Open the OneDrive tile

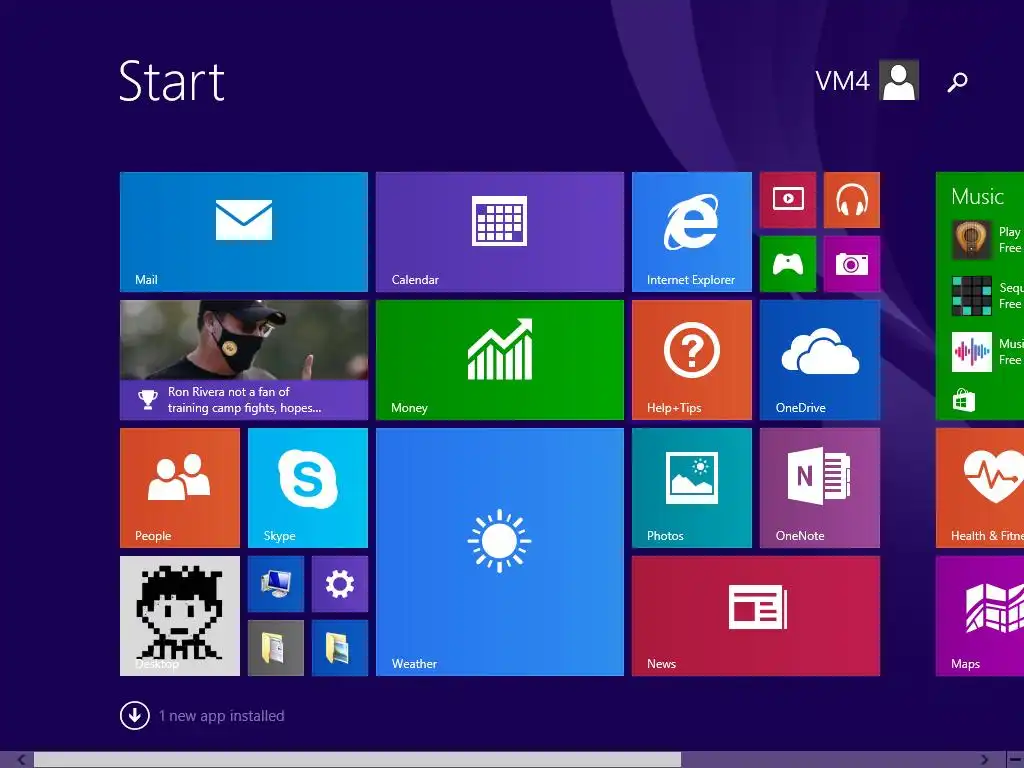tap(820, 360)
